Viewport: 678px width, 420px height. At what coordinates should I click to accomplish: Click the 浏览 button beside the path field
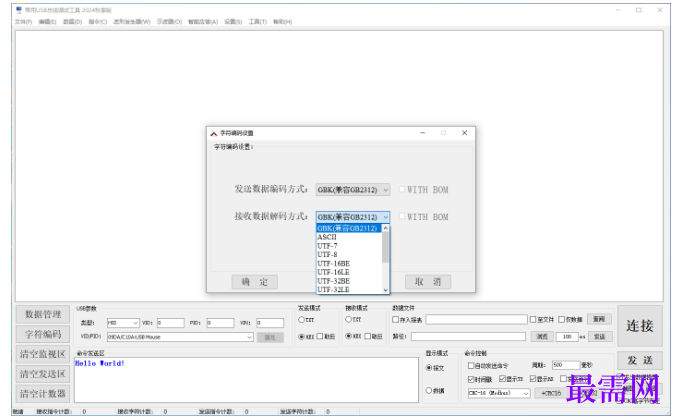pos(542,336)
